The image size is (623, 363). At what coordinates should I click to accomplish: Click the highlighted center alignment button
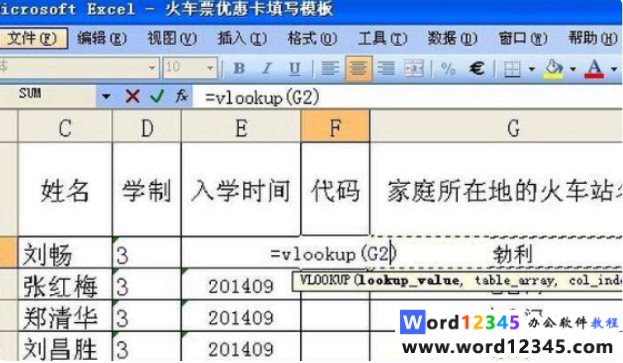tap(358, 69)
